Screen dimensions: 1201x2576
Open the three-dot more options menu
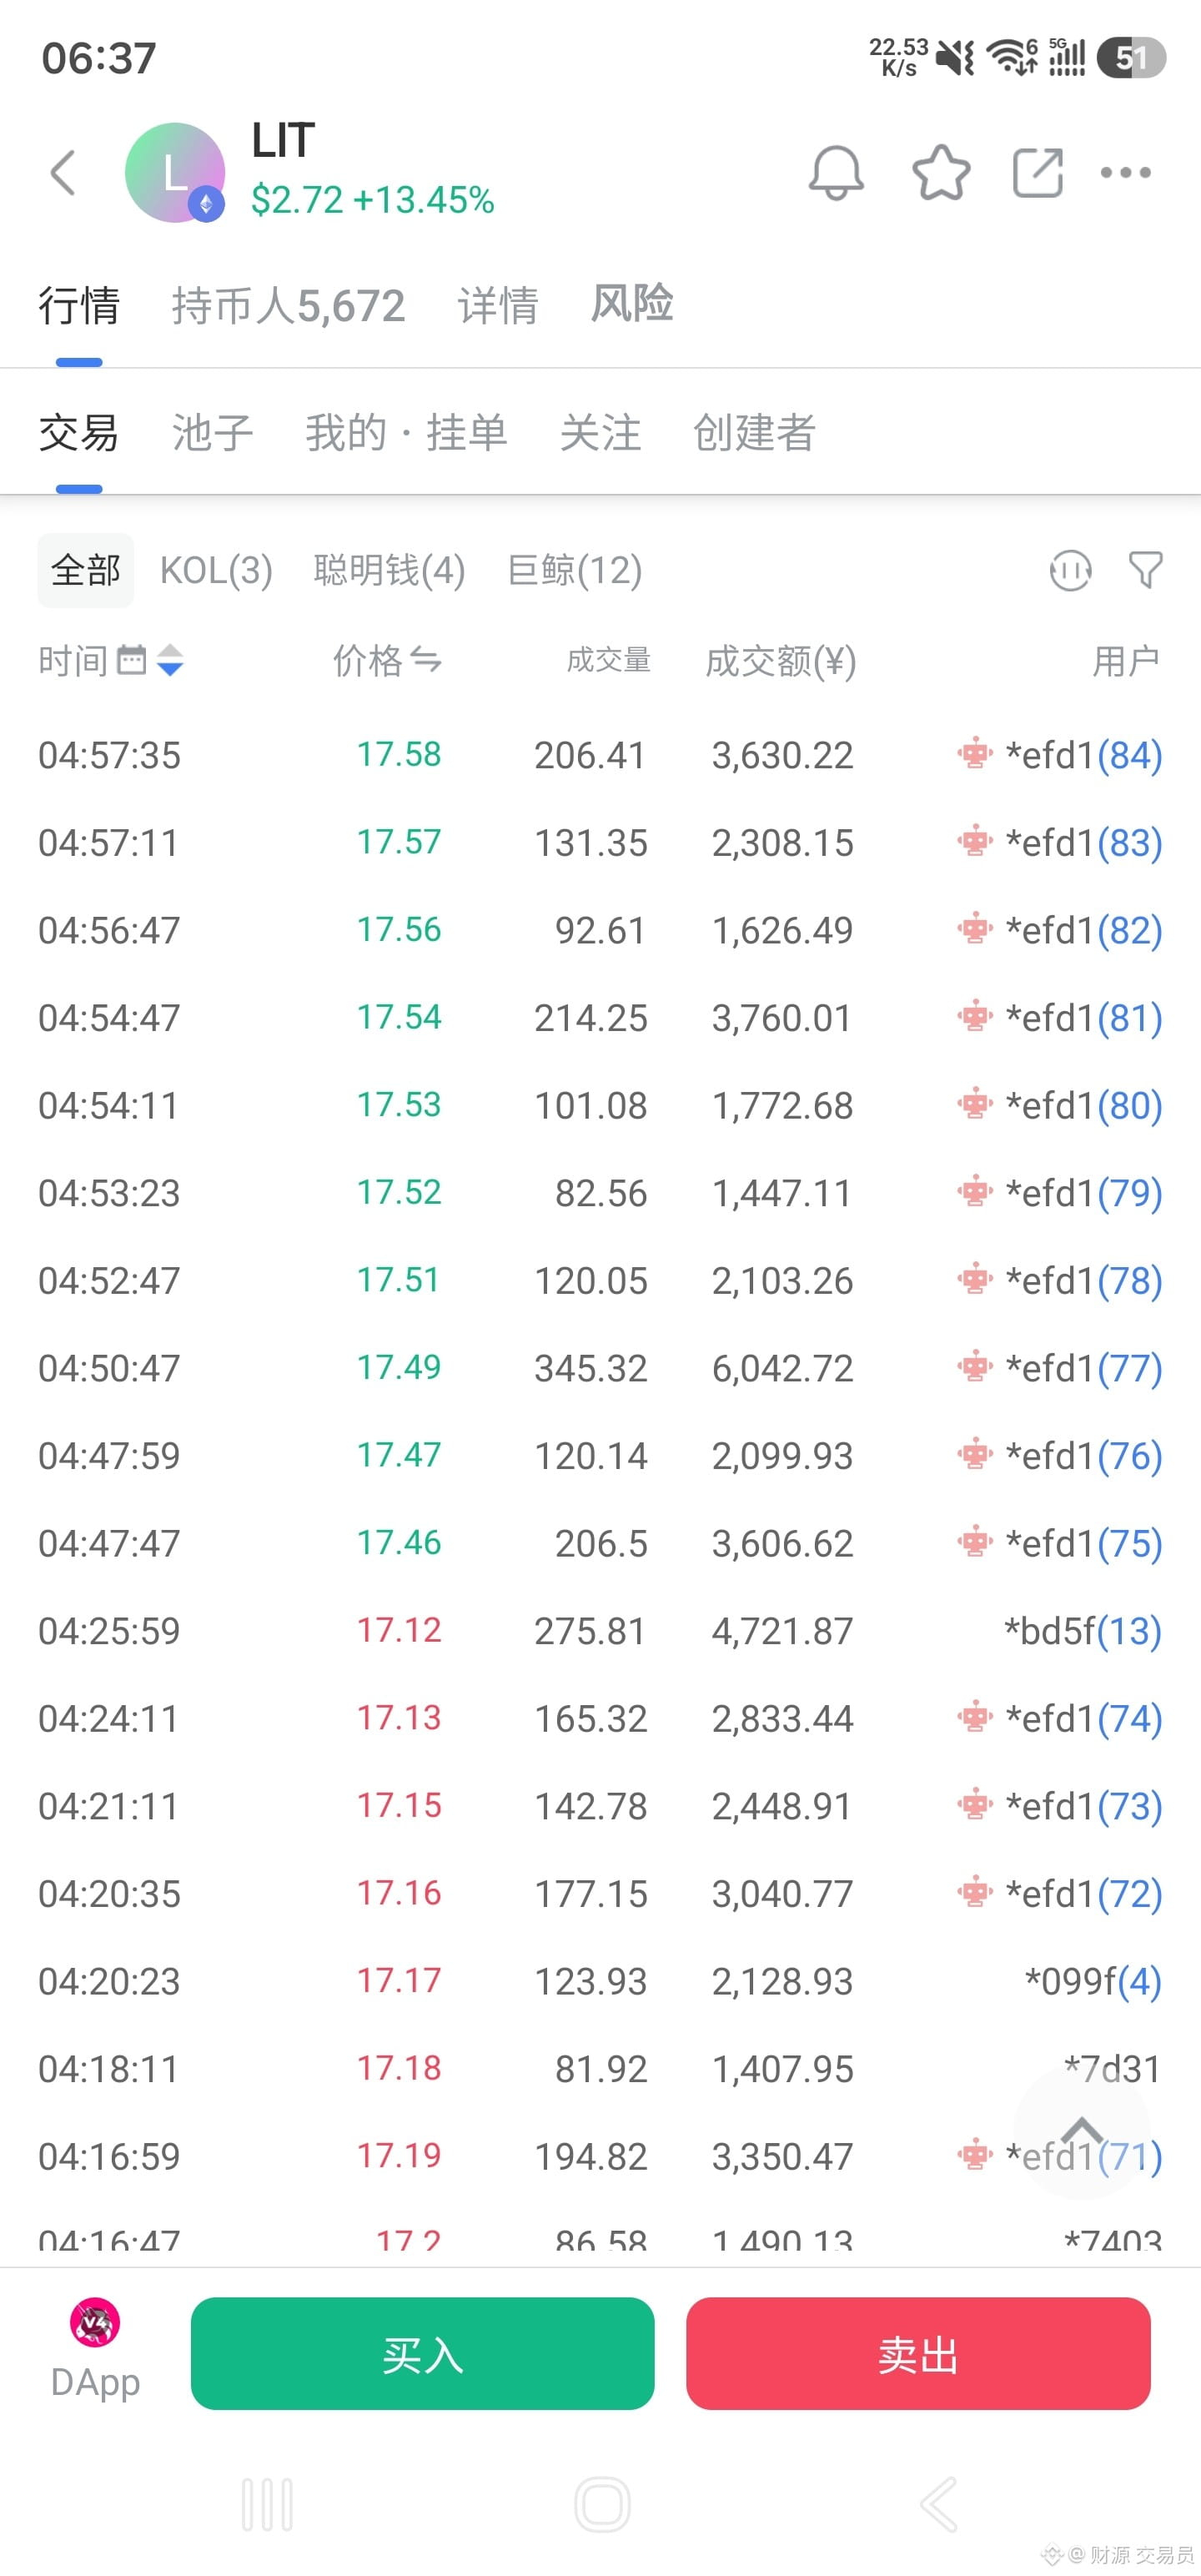pos(1125,172)
